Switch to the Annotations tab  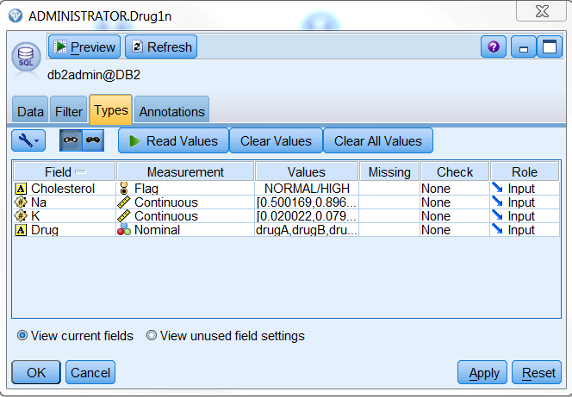172,109
